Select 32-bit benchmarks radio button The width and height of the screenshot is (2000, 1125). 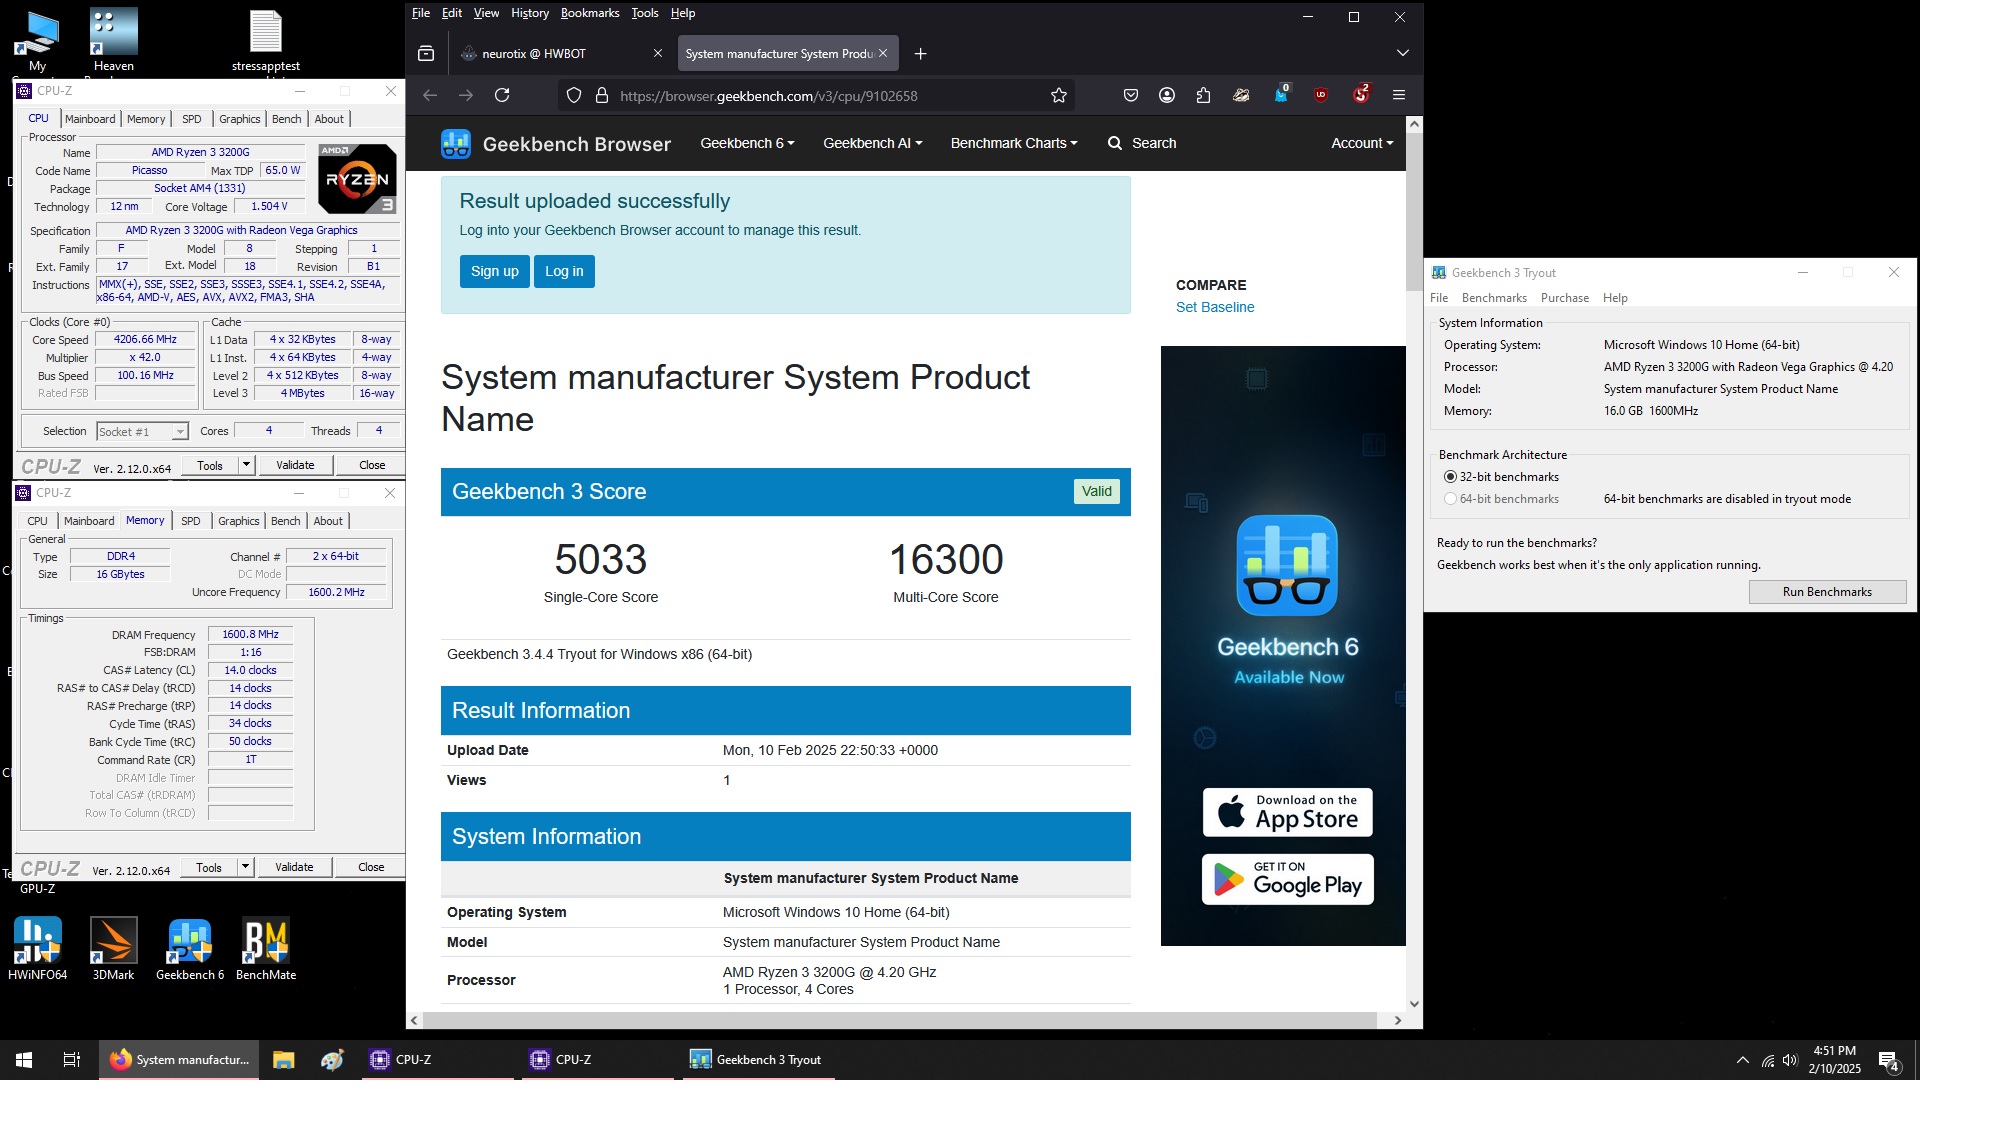pos(1450,477)
